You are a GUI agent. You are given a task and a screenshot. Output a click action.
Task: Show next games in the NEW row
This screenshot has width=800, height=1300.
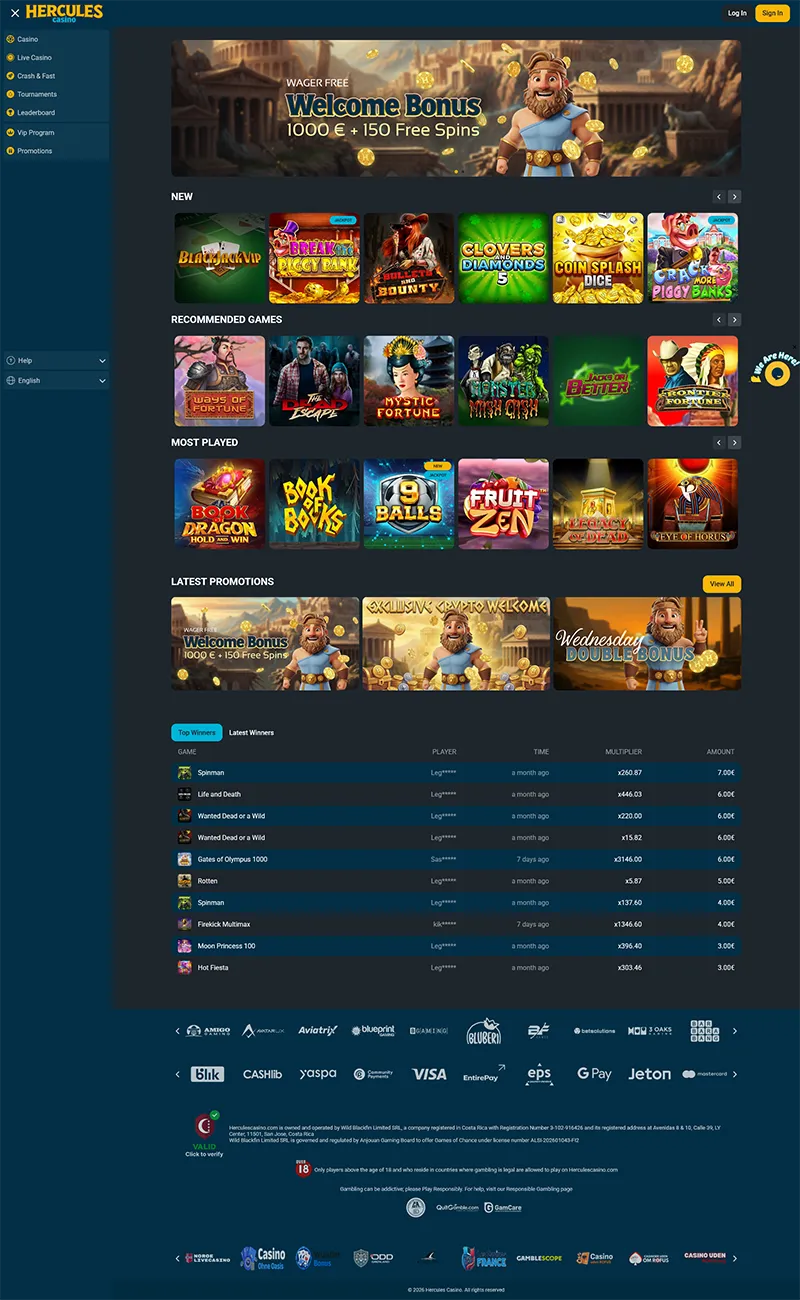pos(735,197)
